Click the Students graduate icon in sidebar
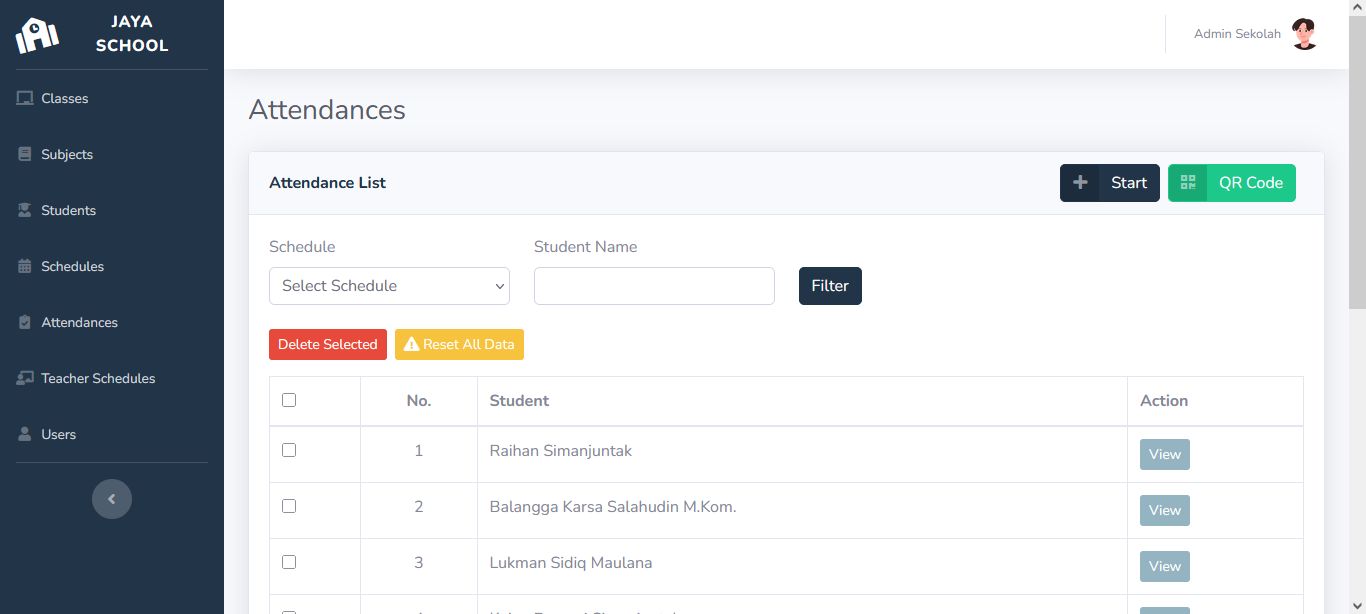The image size is (1366, 614). click(x=25, y=210)
